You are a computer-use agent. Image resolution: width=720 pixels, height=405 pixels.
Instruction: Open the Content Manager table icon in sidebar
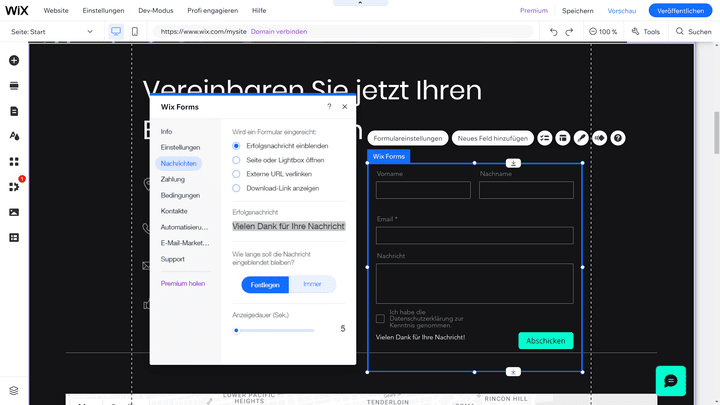coord(14,237)
